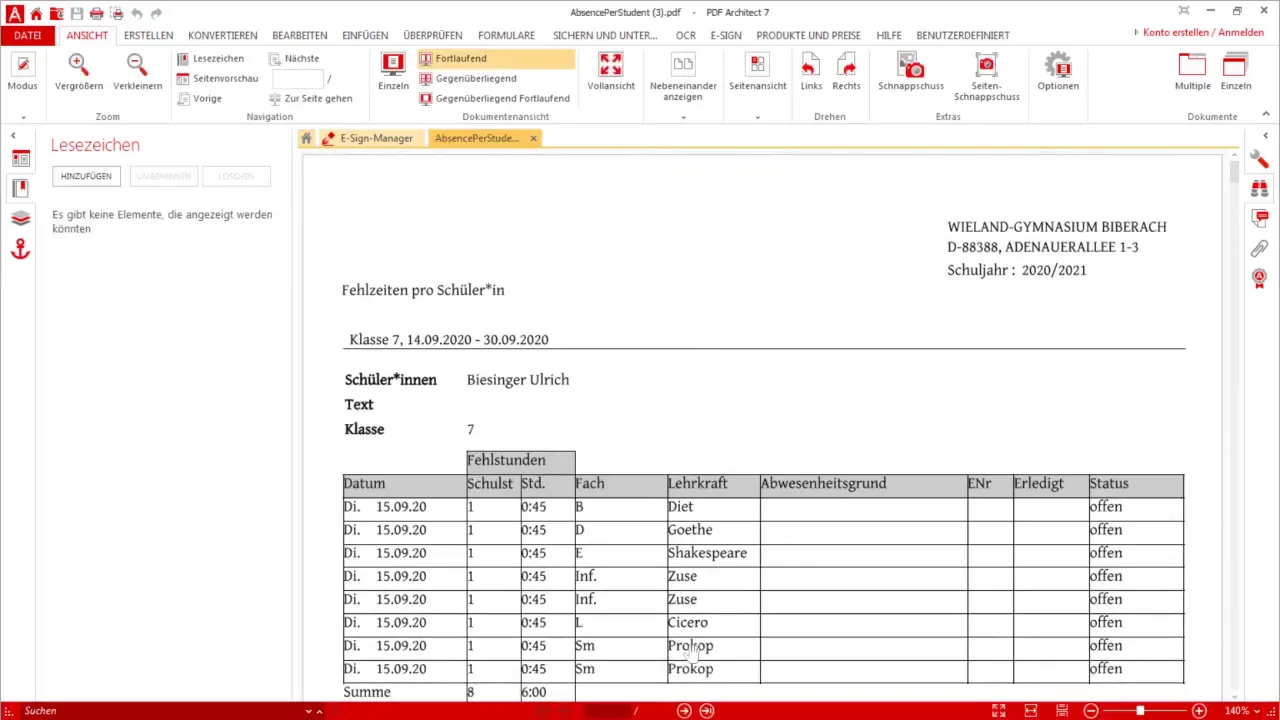Image resolution: width=1280 pixels, height=720 pixels.
Task: Click the open-folder quick access icon
Action: click(x=56, y=13)
